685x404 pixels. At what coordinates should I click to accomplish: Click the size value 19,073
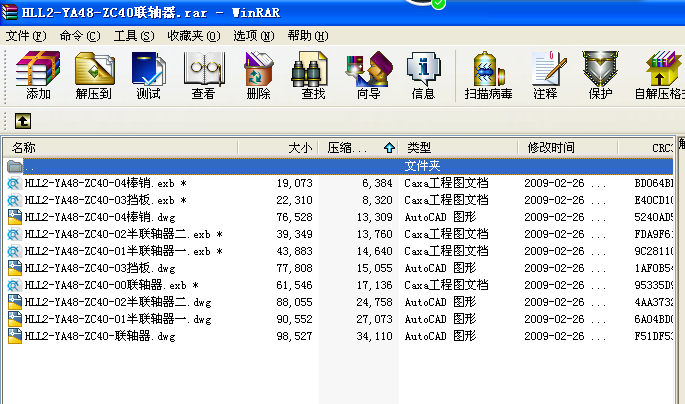pyautogui.click(x=294, y=183)
